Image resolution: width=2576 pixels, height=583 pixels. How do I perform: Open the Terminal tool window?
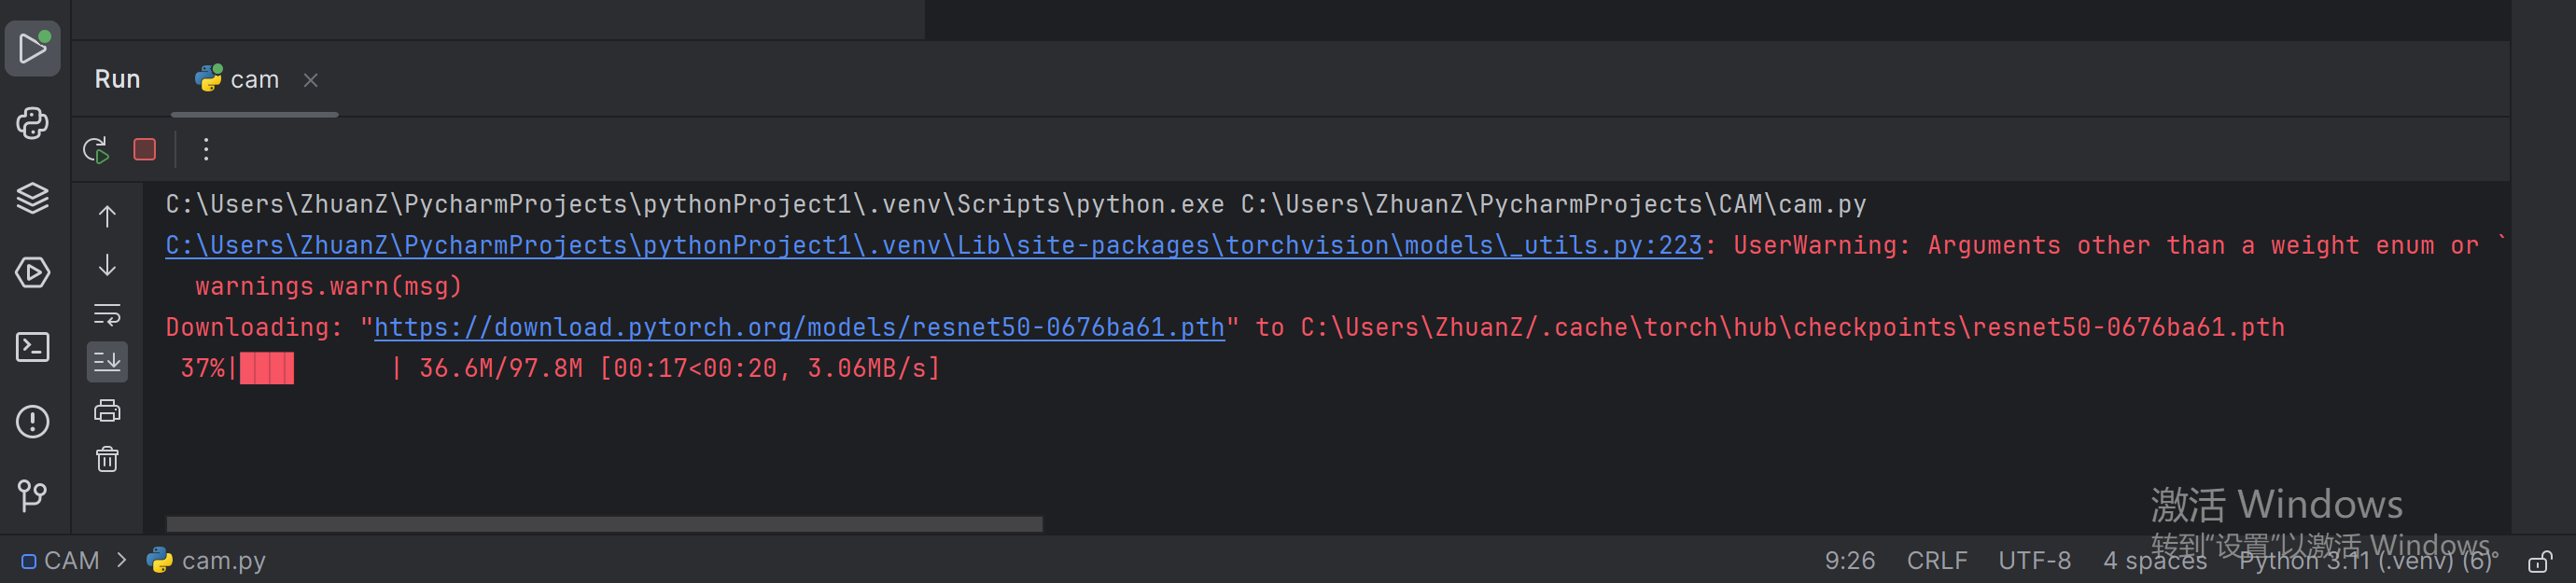pos(33,347)
